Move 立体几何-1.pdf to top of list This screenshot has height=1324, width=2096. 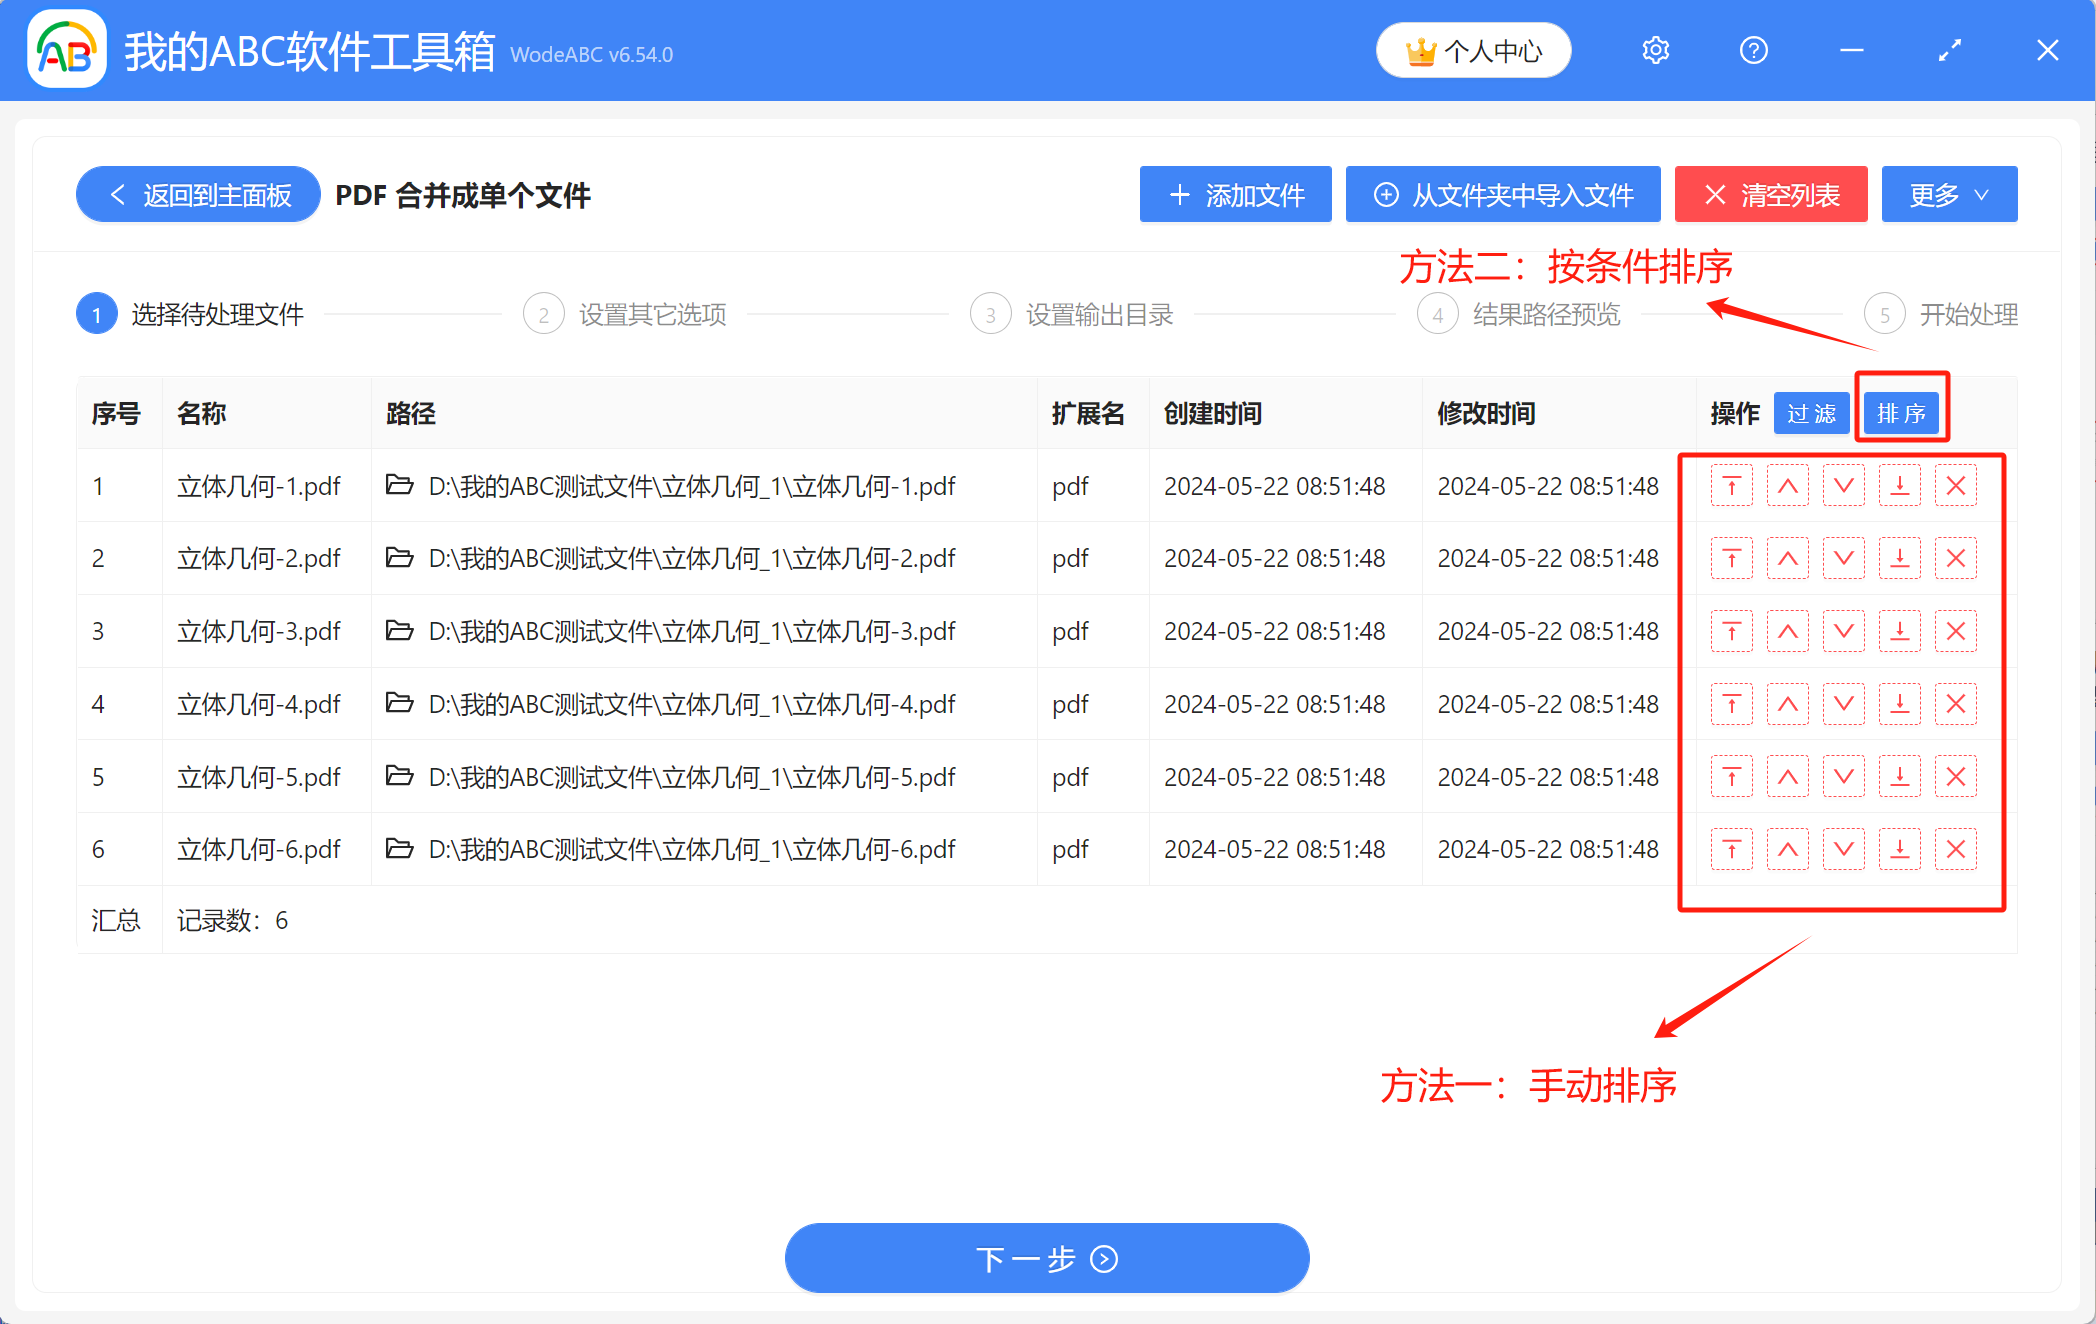click(1732, 486)
